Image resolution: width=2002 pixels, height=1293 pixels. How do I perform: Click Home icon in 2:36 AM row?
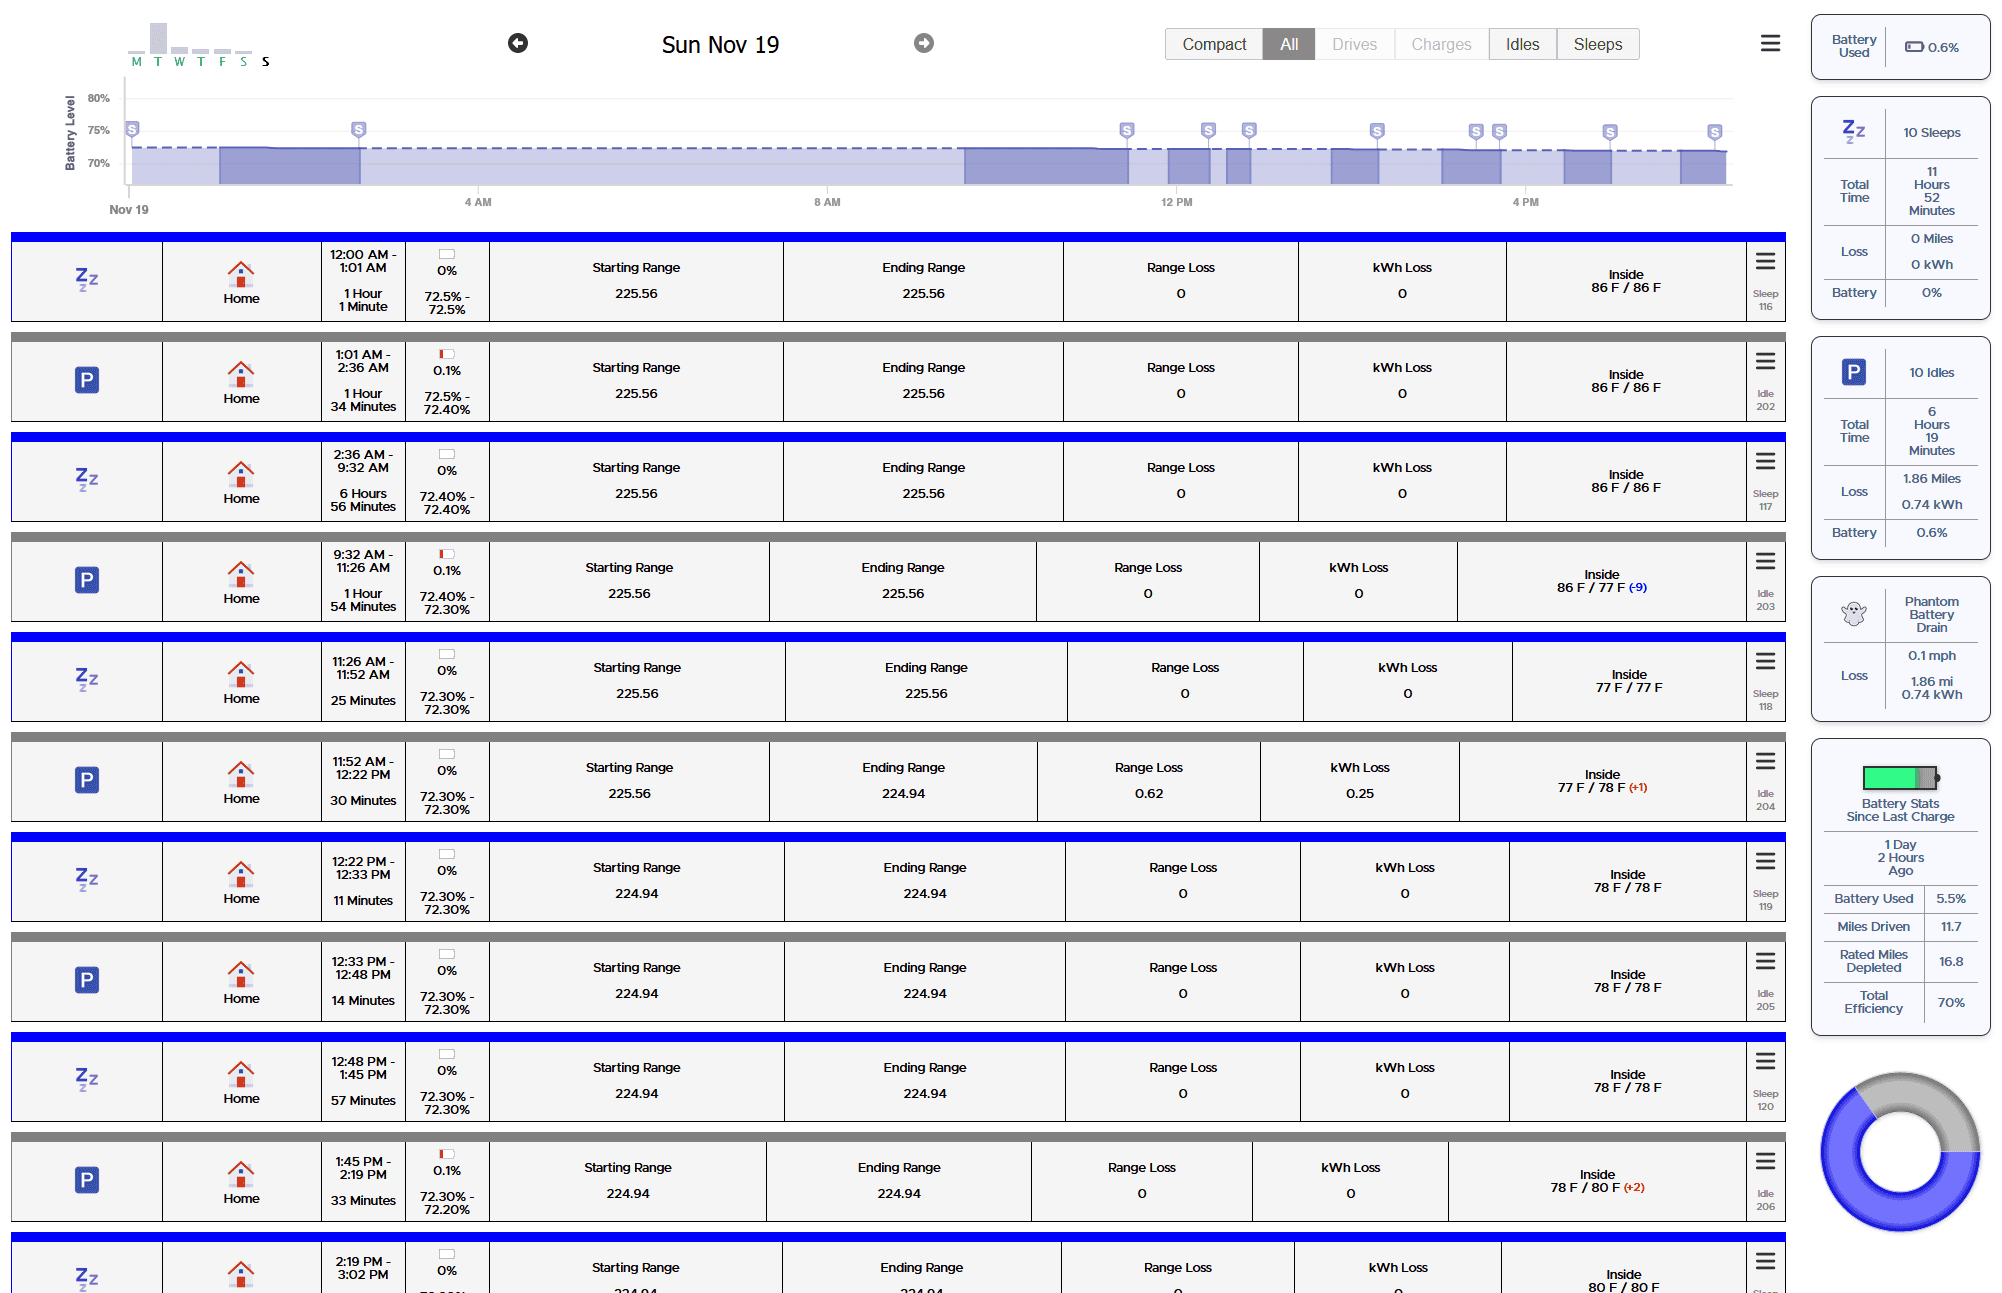tap(241, 474)
